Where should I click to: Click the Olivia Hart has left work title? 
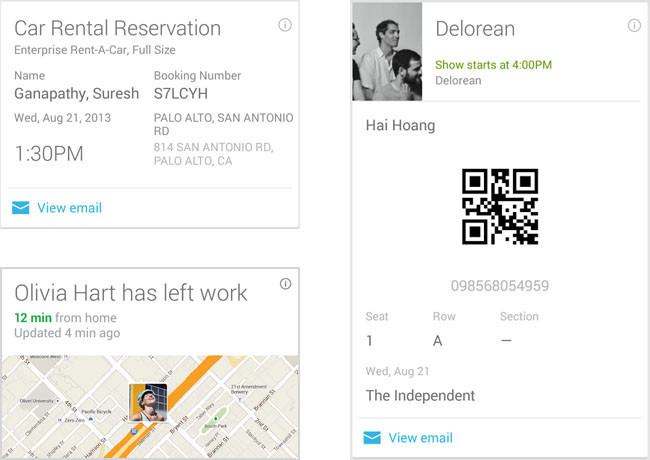131,293
